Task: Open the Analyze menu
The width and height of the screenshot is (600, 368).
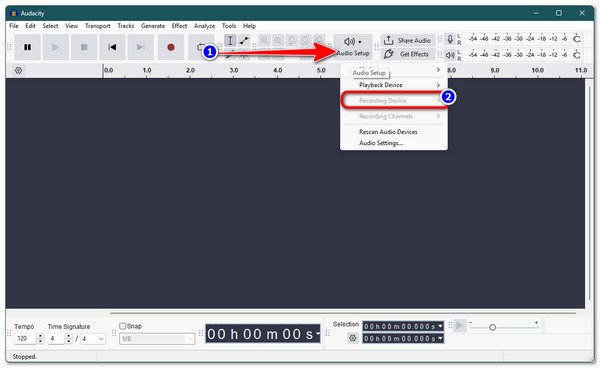Action: pyautogui.click(x=204, y=26)
